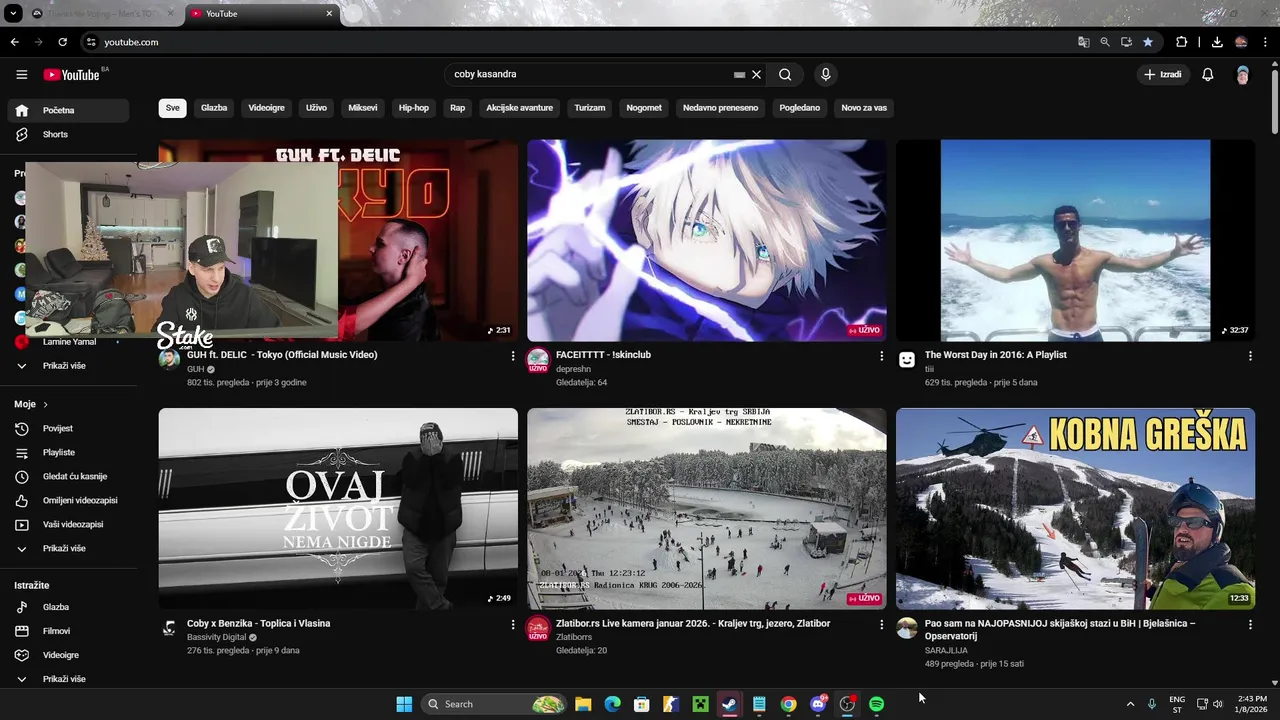Click the Izradi create button

1163,74
